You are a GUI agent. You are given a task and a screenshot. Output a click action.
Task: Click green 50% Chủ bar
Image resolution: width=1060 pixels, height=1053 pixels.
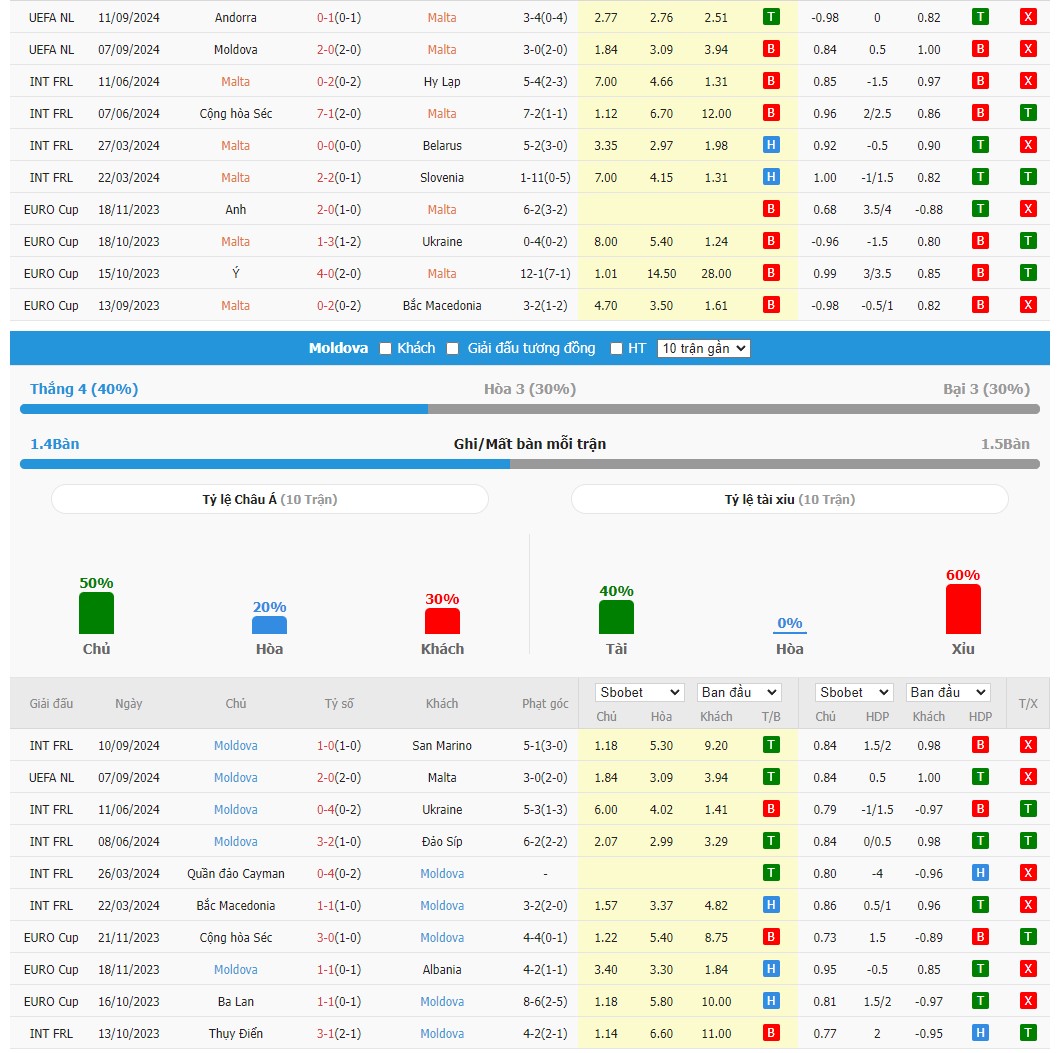(x=97, y=613)
